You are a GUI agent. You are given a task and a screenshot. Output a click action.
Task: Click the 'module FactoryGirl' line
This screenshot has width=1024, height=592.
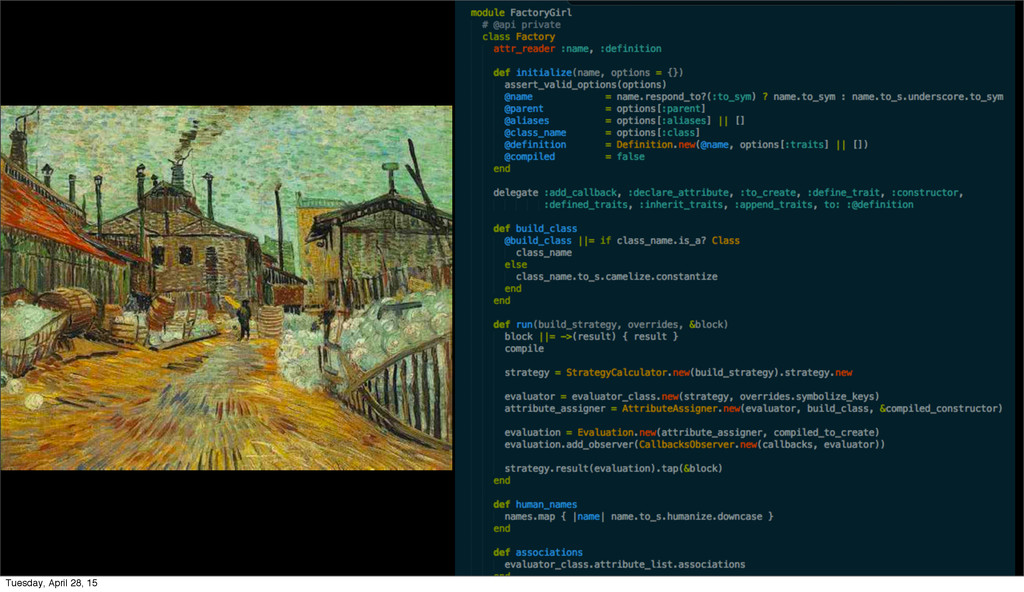click(521, 12)
